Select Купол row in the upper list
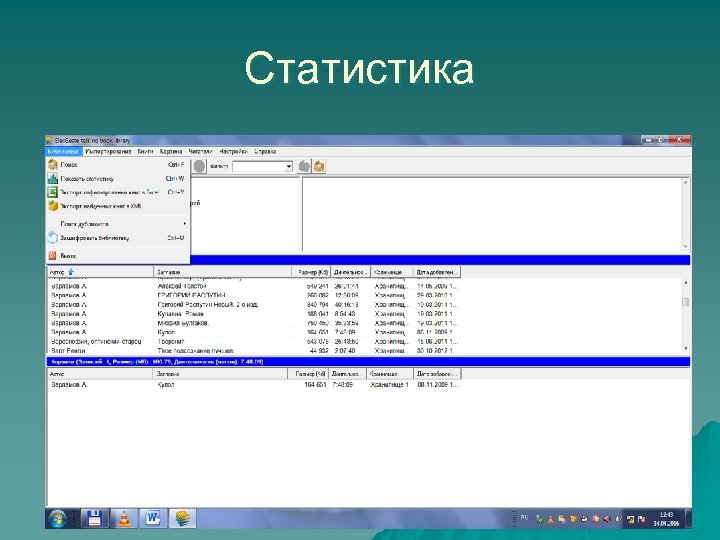720x540 pixels. click(x=254, y=332)
